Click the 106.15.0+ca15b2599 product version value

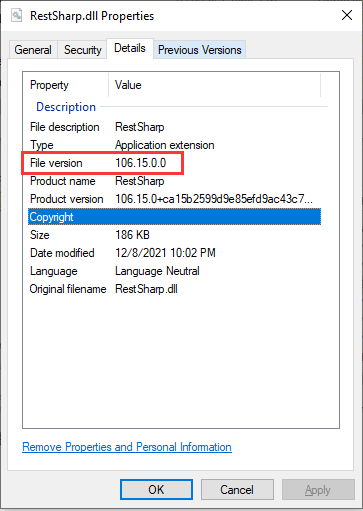pyautogui.click(x=214, y=199)
